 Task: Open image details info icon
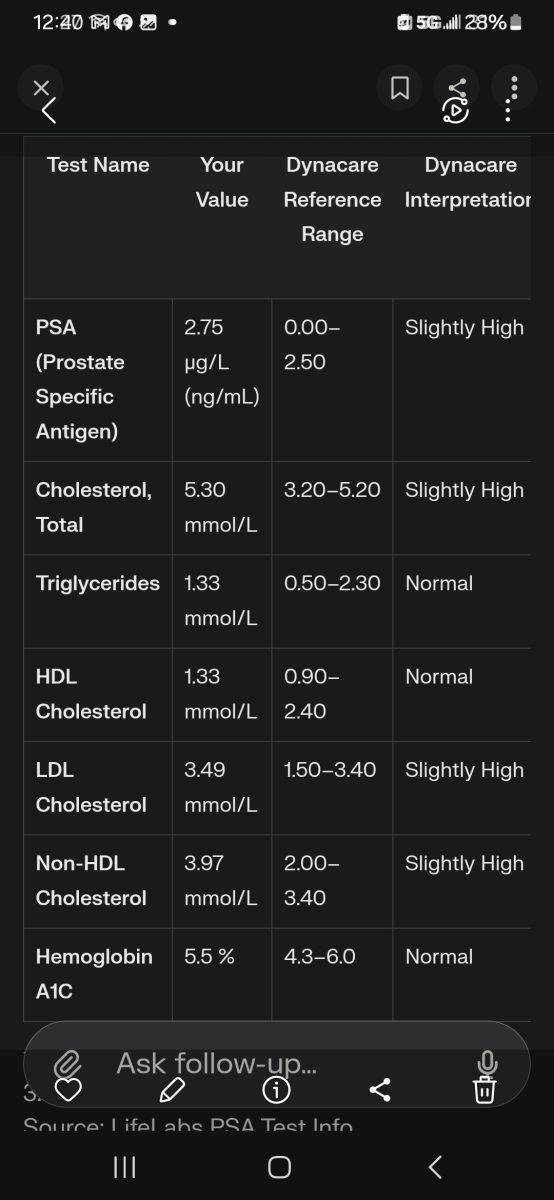pos(276,1089)
